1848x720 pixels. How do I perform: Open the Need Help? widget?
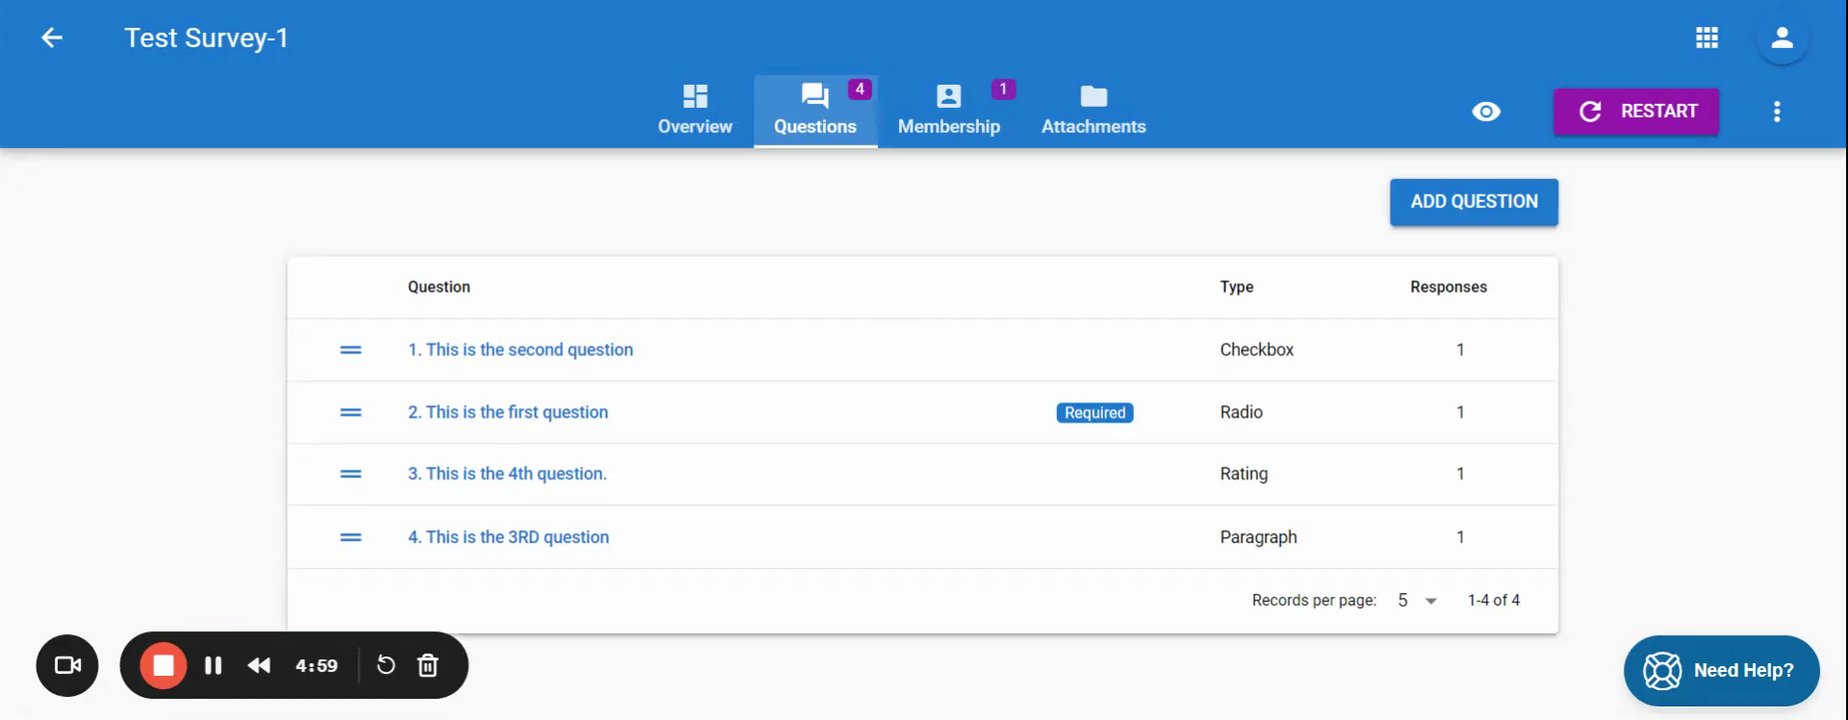[1721, 670]
